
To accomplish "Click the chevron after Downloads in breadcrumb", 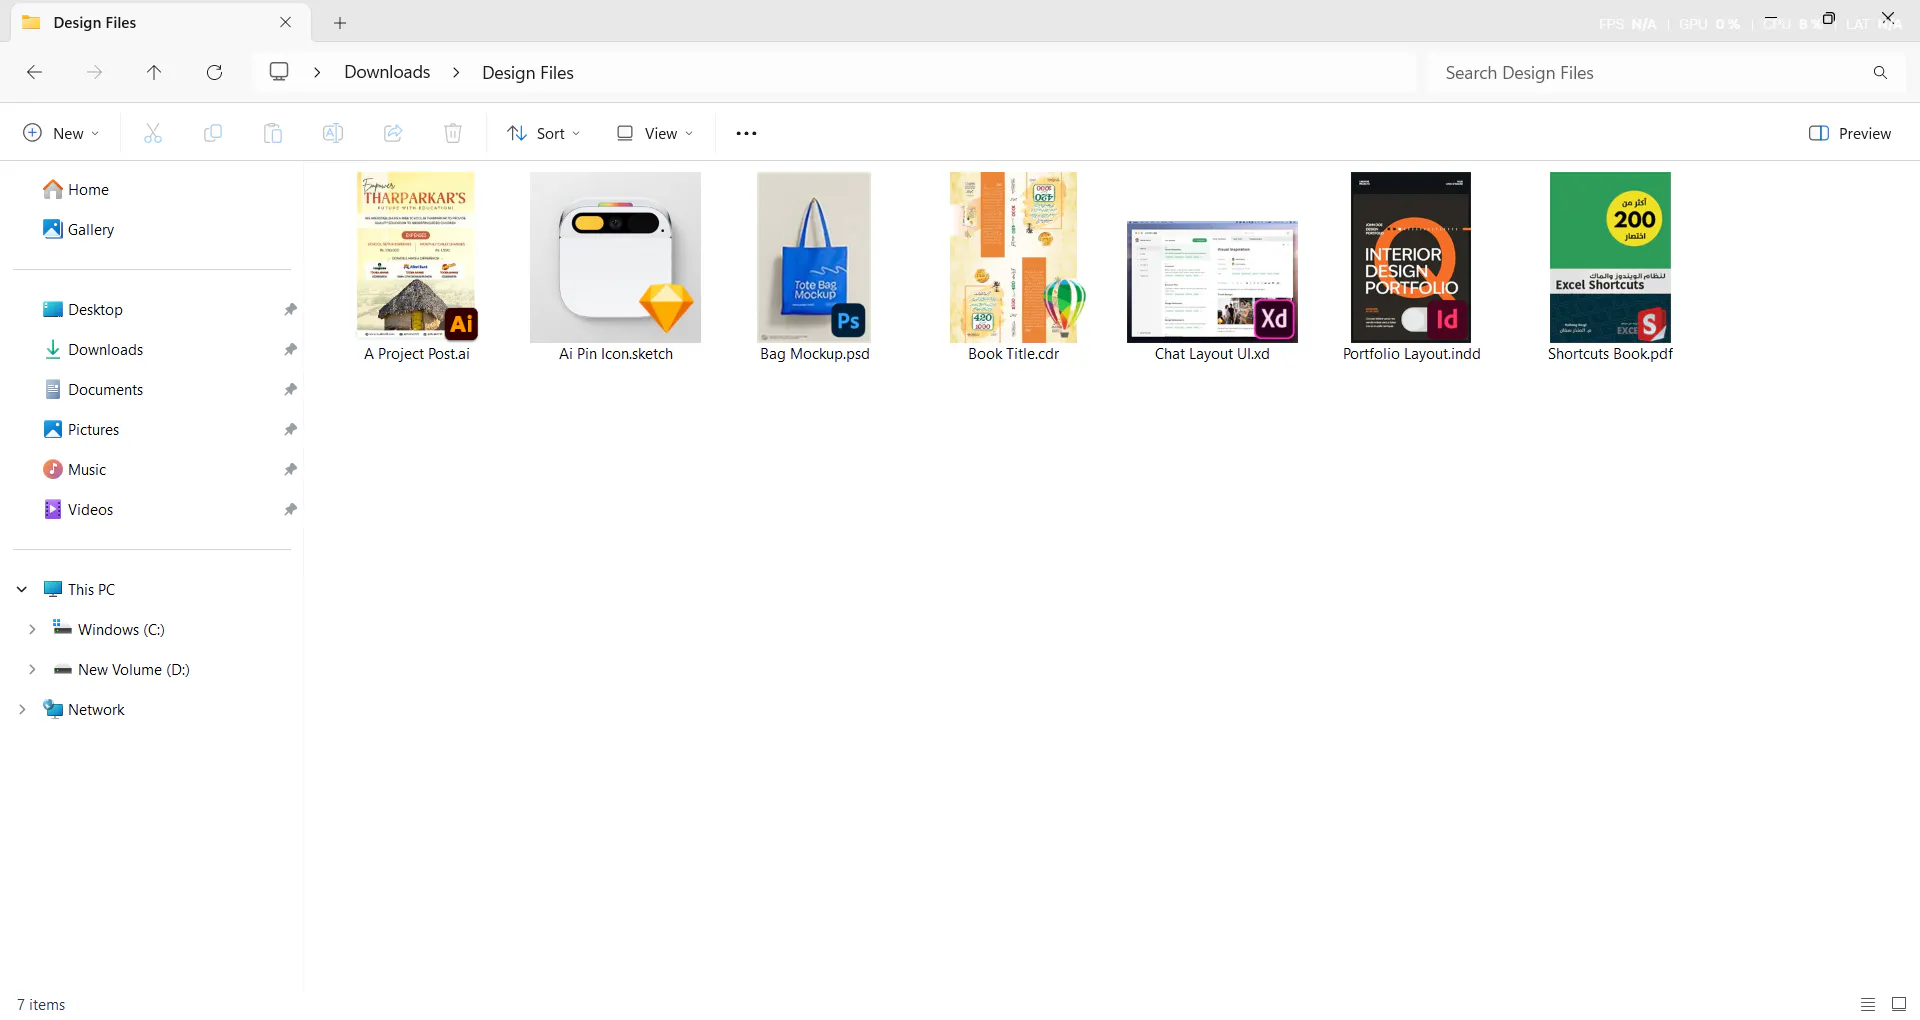I will [x=456, y=72].
